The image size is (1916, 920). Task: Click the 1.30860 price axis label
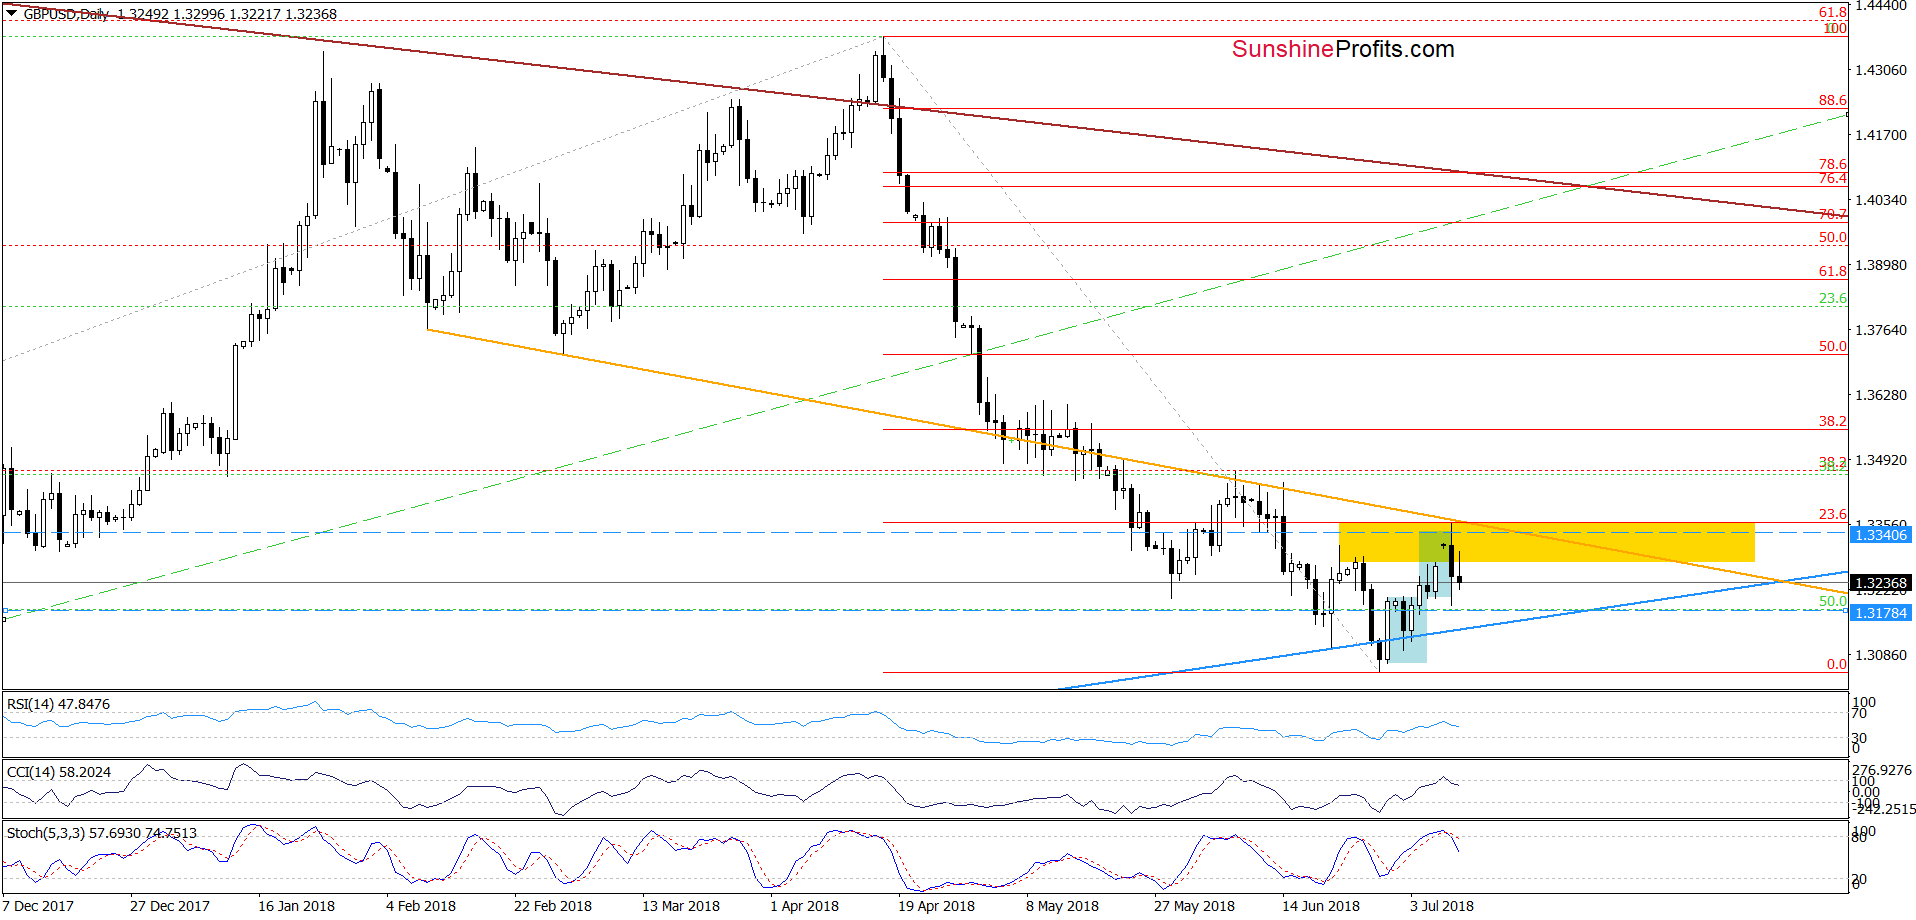(1881, 655)
